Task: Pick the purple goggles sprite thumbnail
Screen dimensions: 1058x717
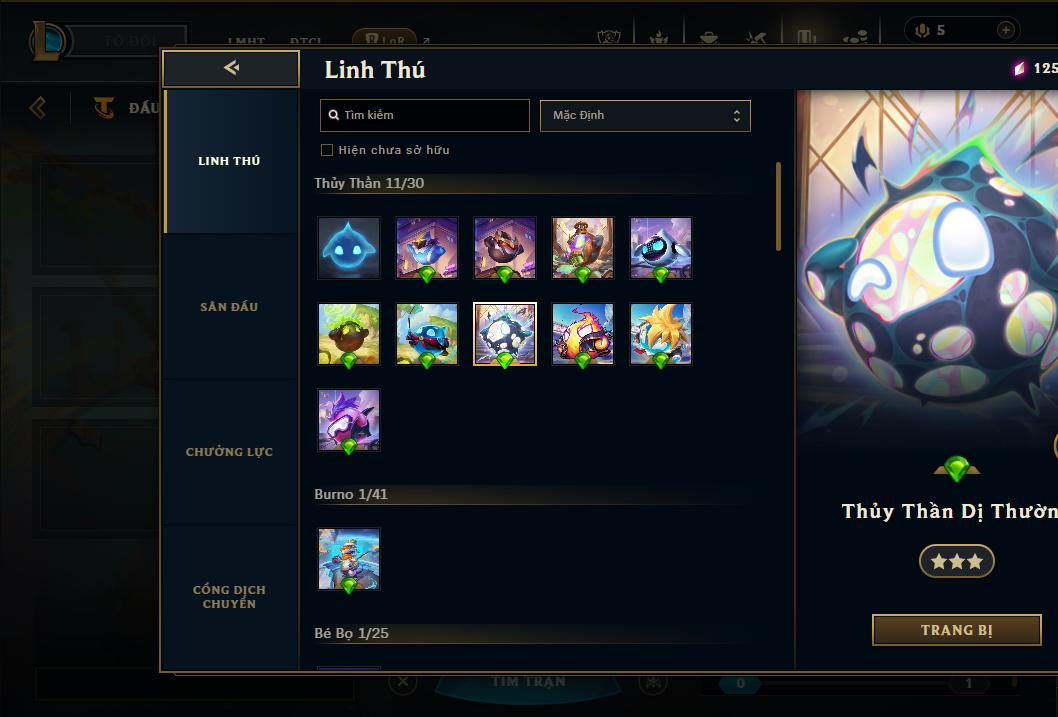Action: pos(349,420)
